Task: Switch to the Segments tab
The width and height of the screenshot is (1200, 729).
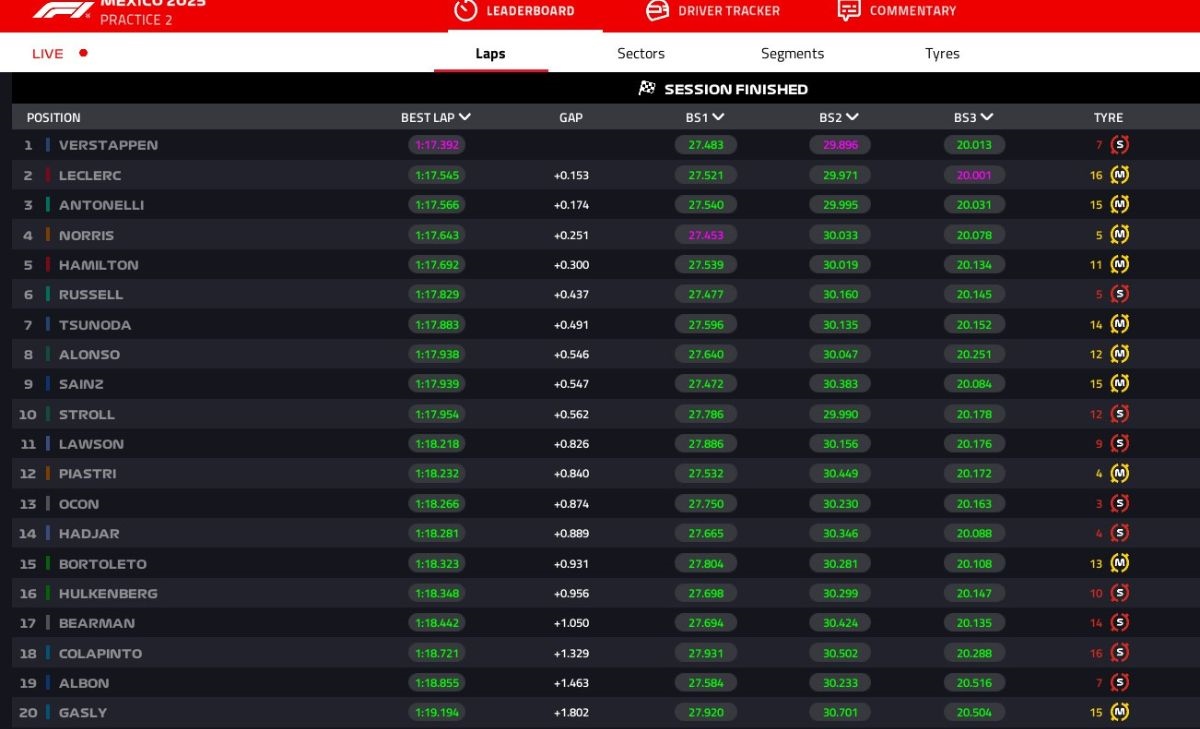Action: [x=792, y=54]
